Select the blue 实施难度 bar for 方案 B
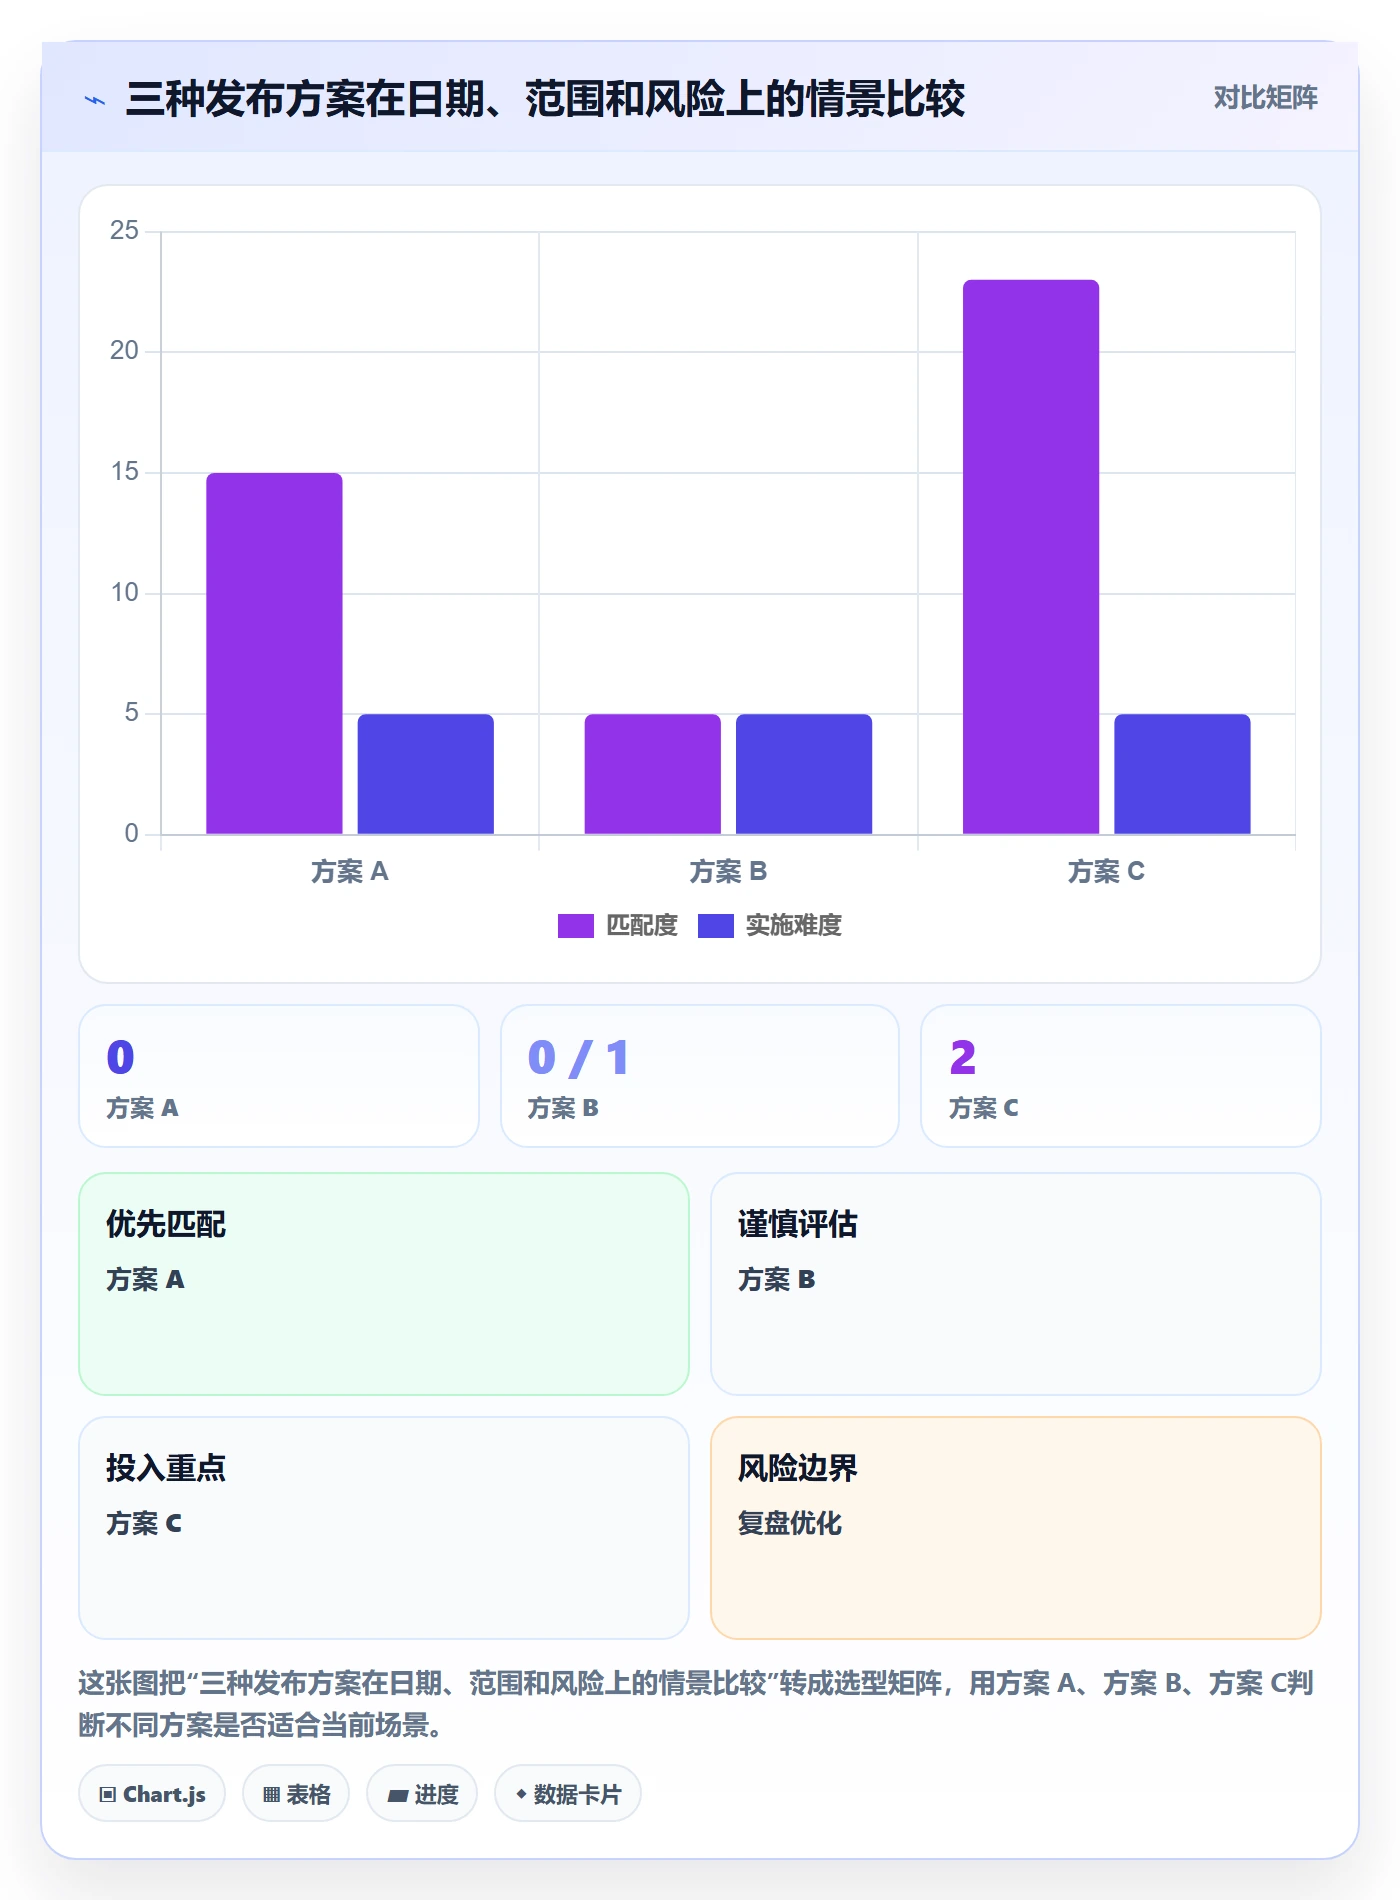This screenshot has width=1400, height=1900. [804, 774]
